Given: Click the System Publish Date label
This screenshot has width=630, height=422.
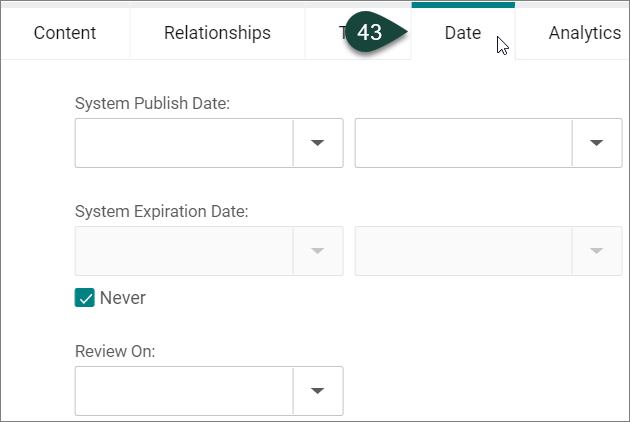Looking at the screenshot, I should point(152,103).
